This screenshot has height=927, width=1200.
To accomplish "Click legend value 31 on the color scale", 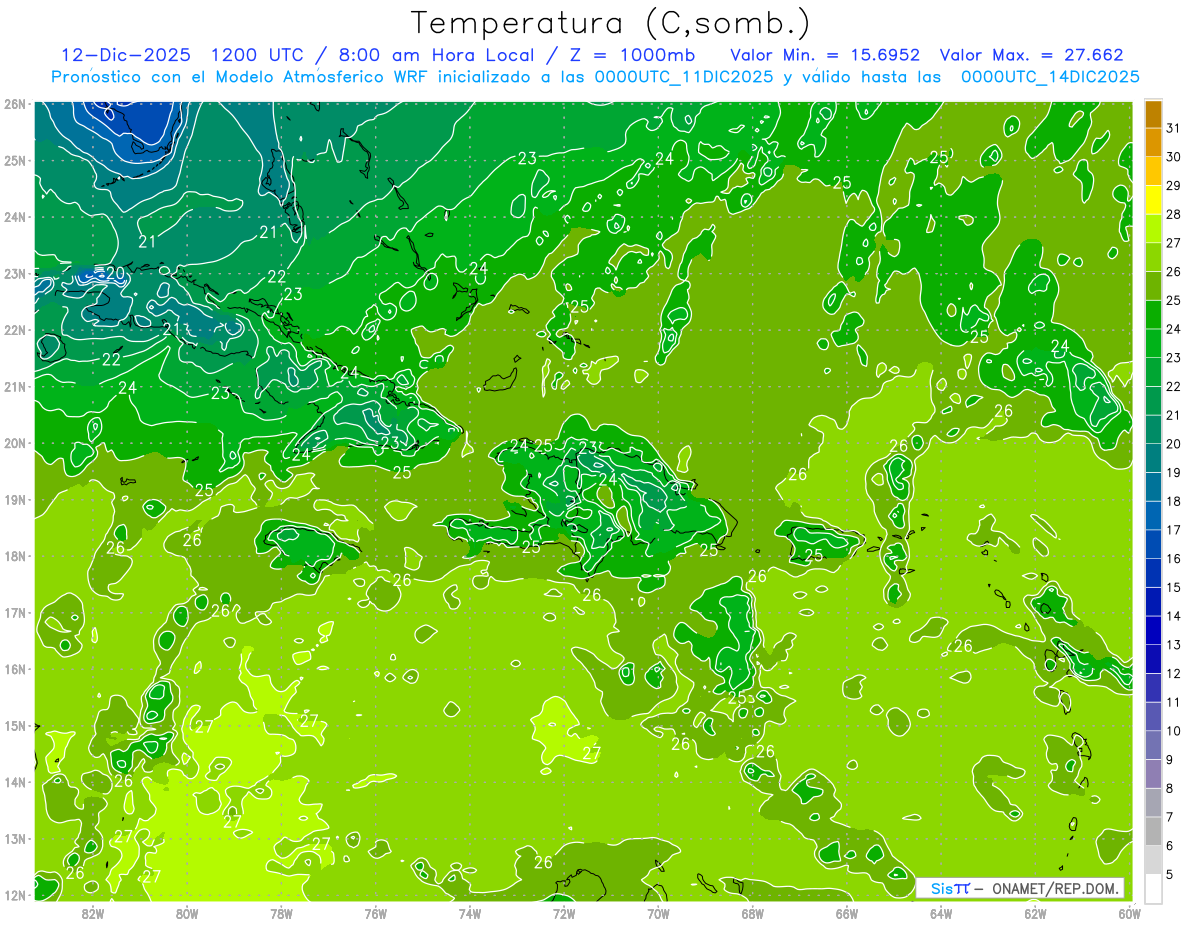I will 1174,127.
